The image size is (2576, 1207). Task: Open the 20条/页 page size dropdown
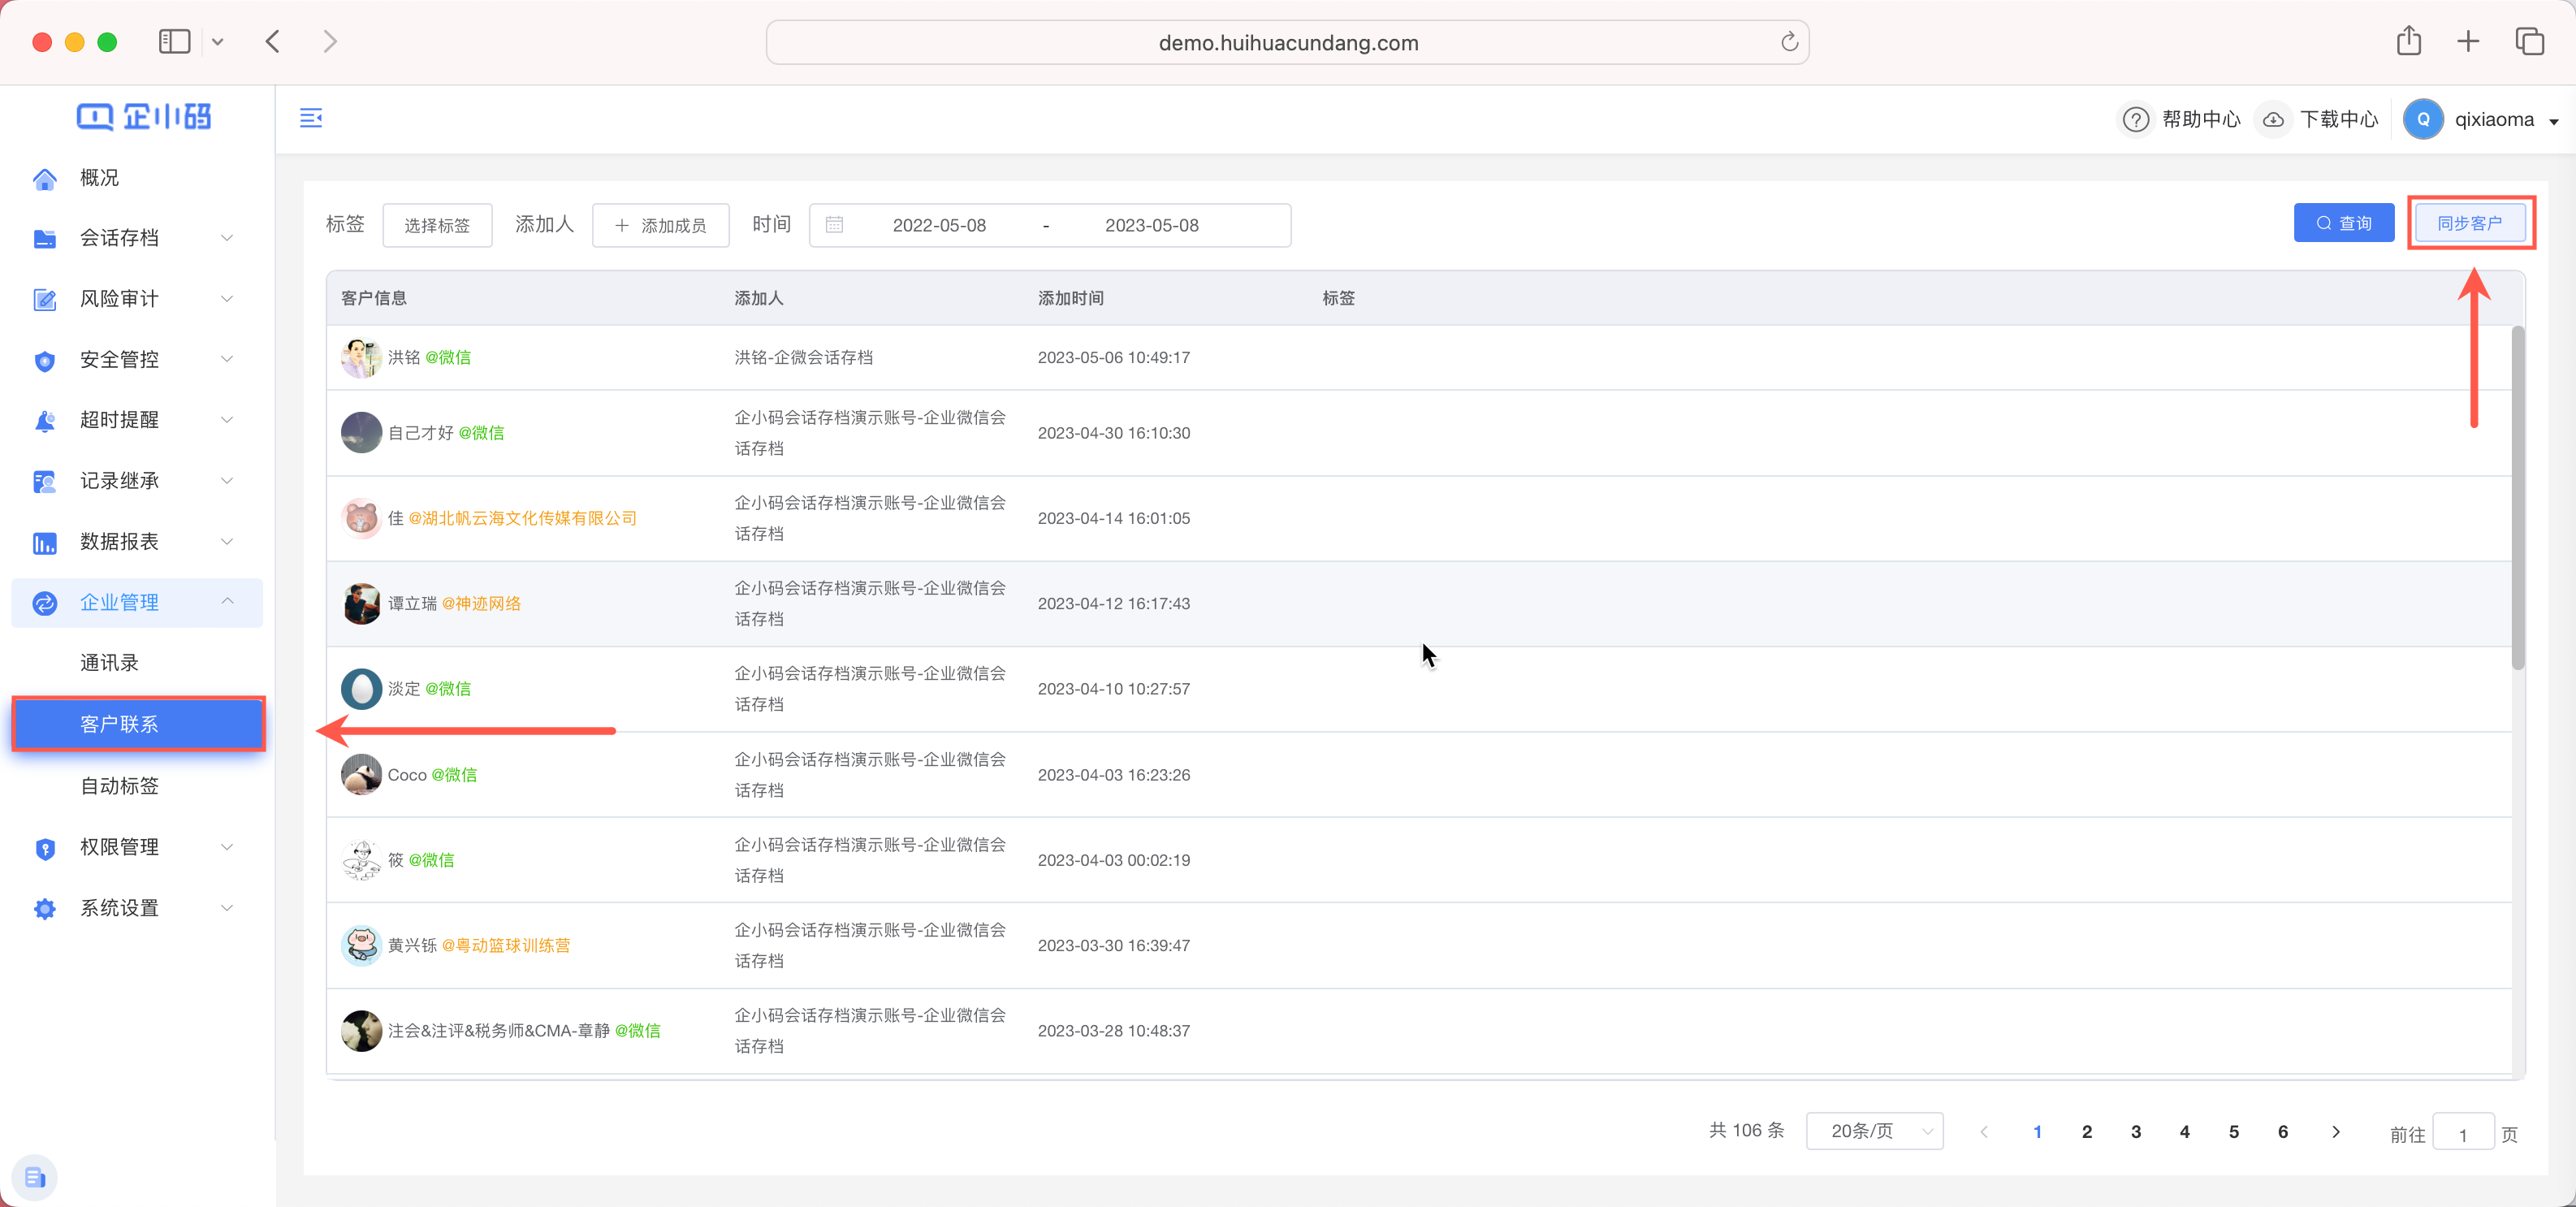(x=1874, y=1131)
